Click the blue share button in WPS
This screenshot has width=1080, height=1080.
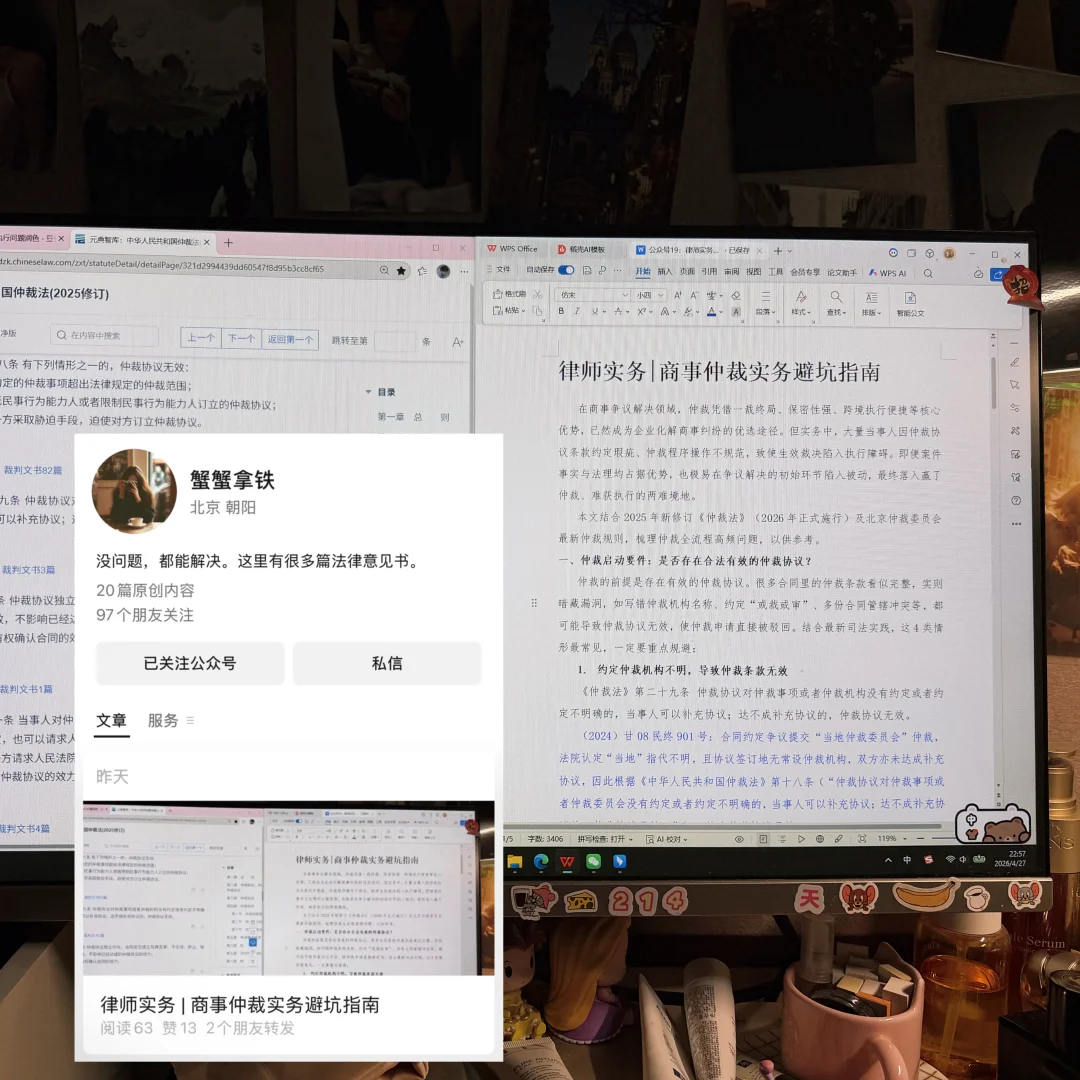(x=997, y=274)
